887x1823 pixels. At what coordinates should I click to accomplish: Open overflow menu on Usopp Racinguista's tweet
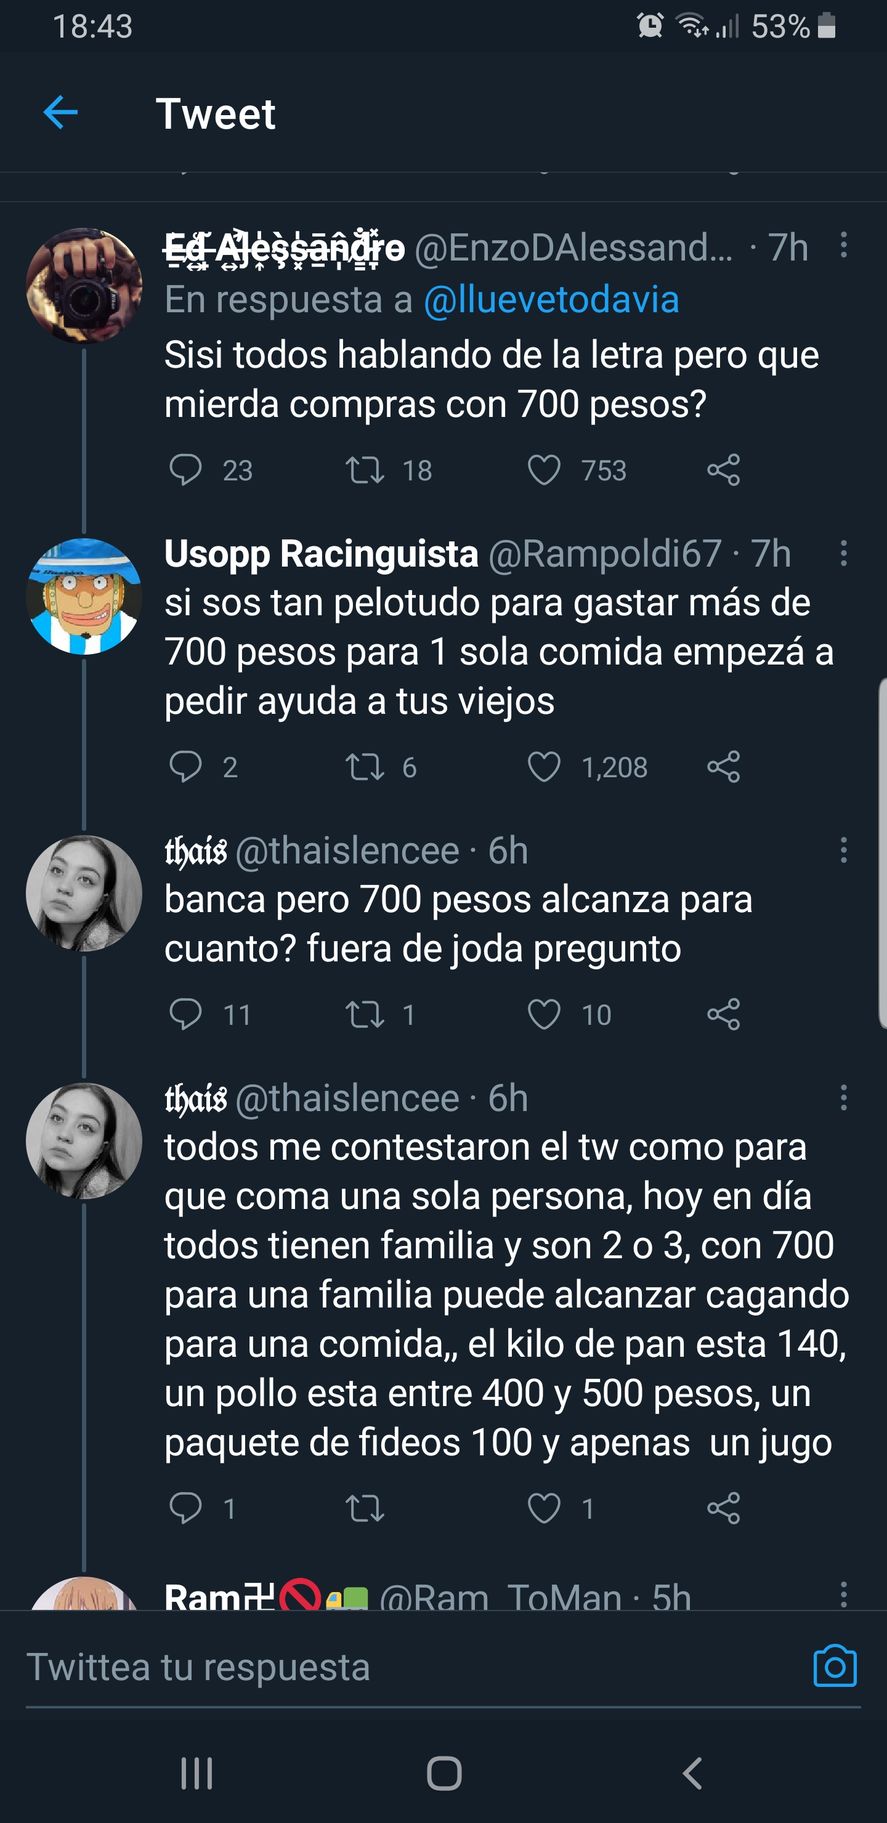844,553
